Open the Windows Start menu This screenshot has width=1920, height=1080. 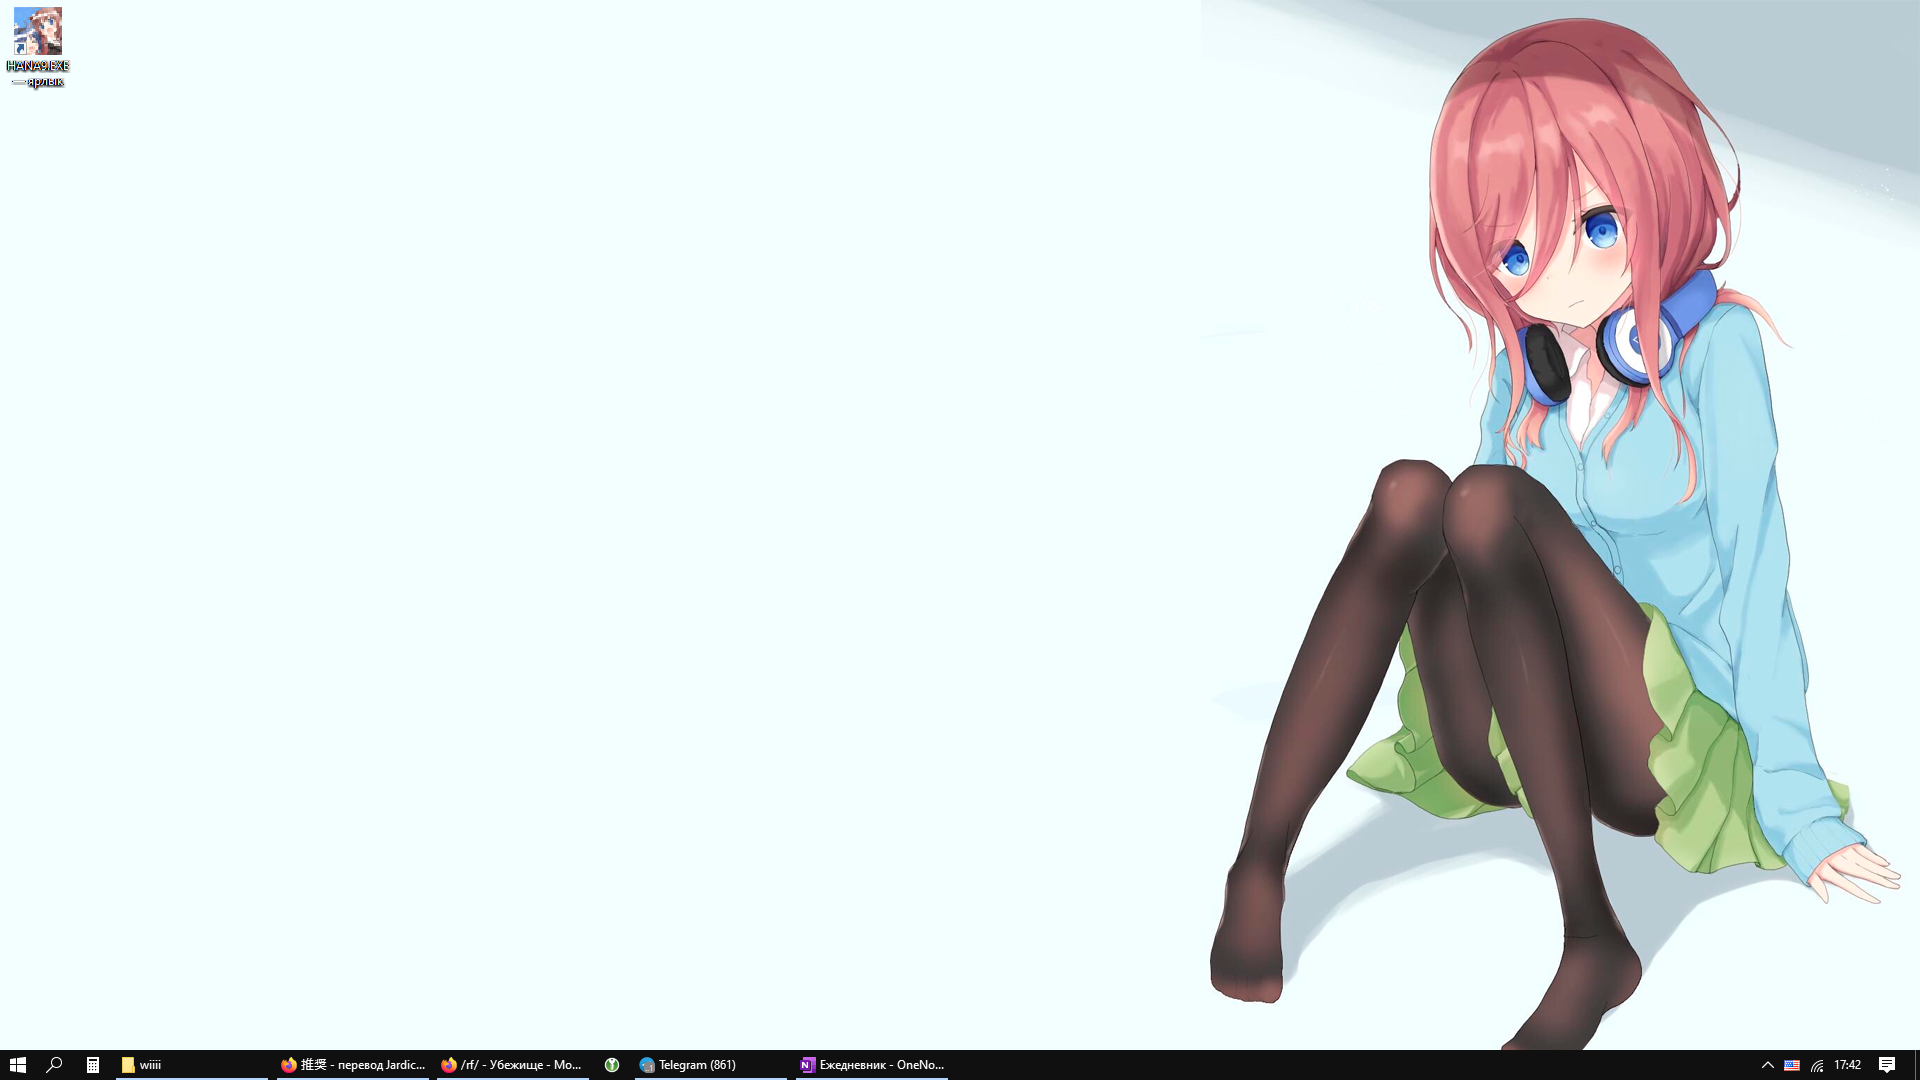[17, 1065]
